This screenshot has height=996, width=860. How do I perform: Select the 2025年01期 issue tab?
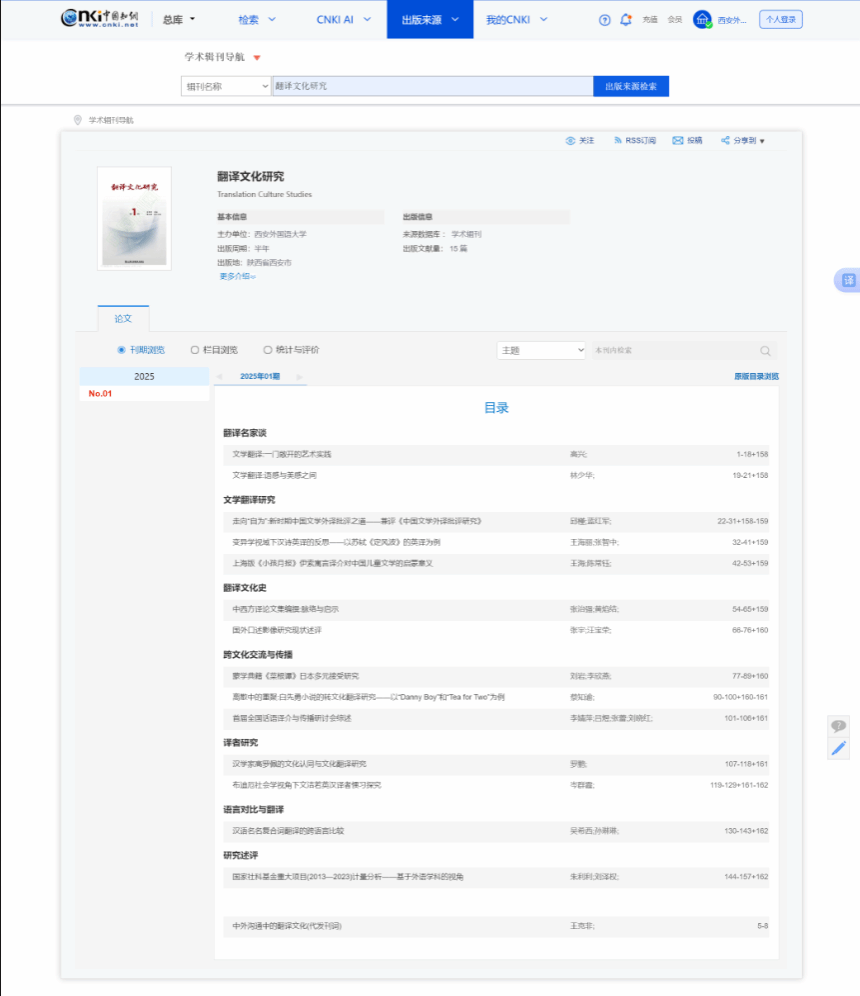(x=260, y=377)
